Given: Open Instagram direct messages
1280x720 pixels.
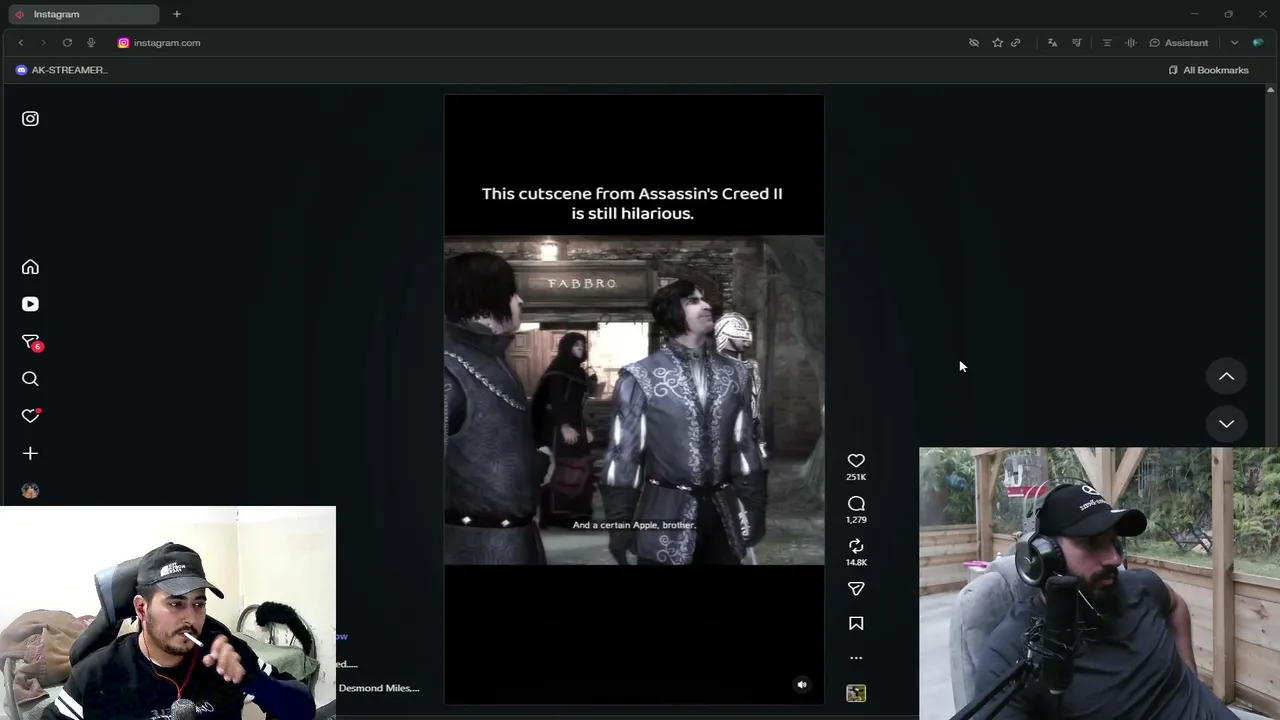Looking at the screenshot, I should point(30,342).
